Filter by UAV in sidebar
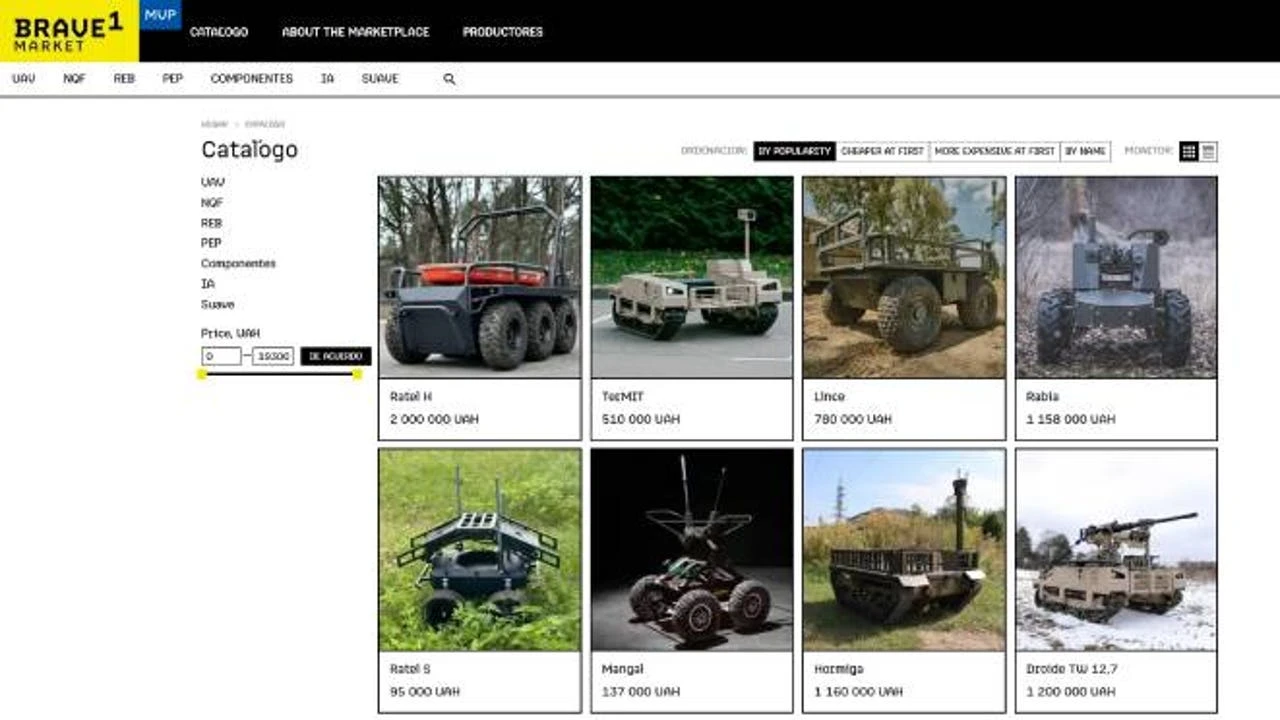This screenshot has height=720, width=1280. point(213,182)
